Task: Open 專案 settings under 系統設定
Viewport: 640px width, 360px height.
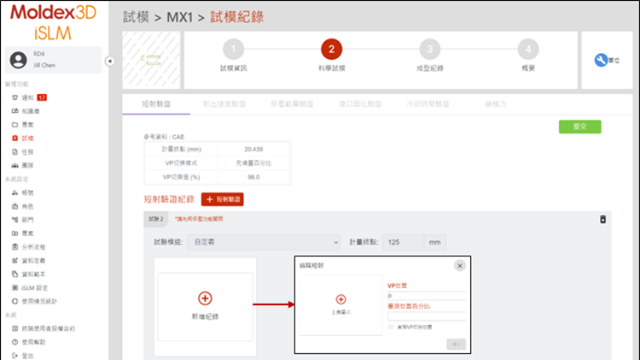Action: tap(23, 233)
